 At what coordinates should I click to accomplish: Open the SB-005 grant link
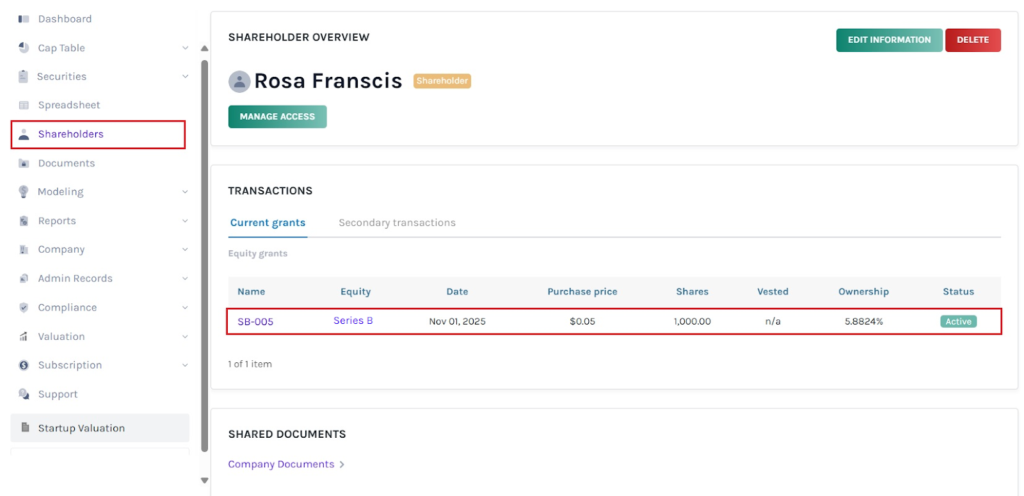click(x=255, y=322)
